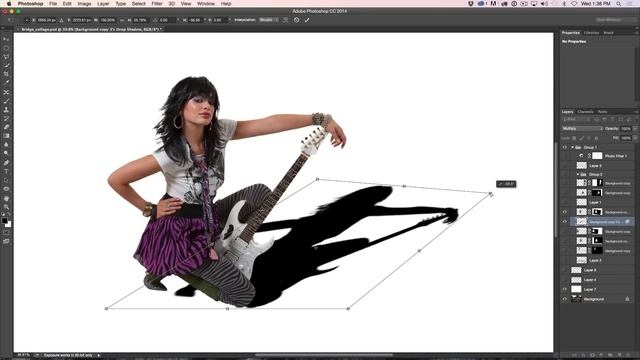Collapse Group 2 disclosure triangle
This screenshot has height=360, width=640.
(578, 174)
